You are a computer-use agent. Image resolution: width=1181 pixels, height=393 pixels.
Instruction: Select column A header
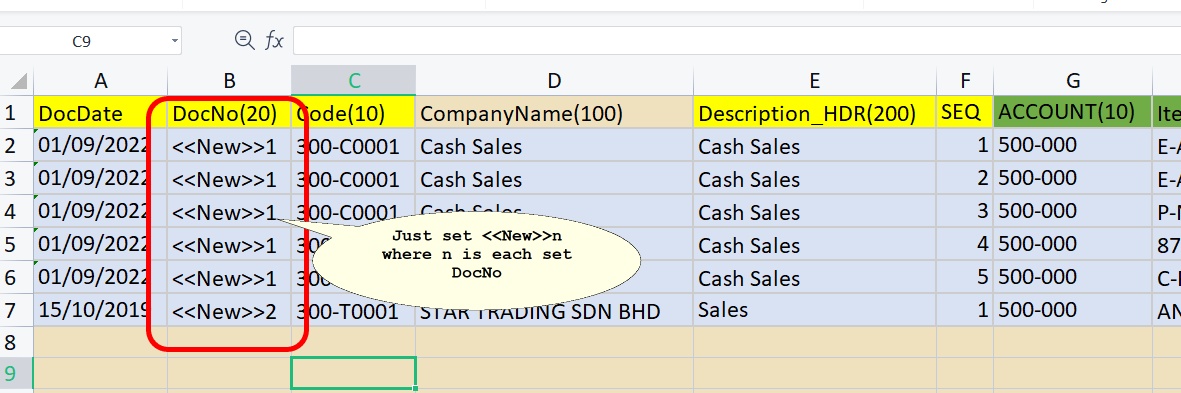(100, 81)
